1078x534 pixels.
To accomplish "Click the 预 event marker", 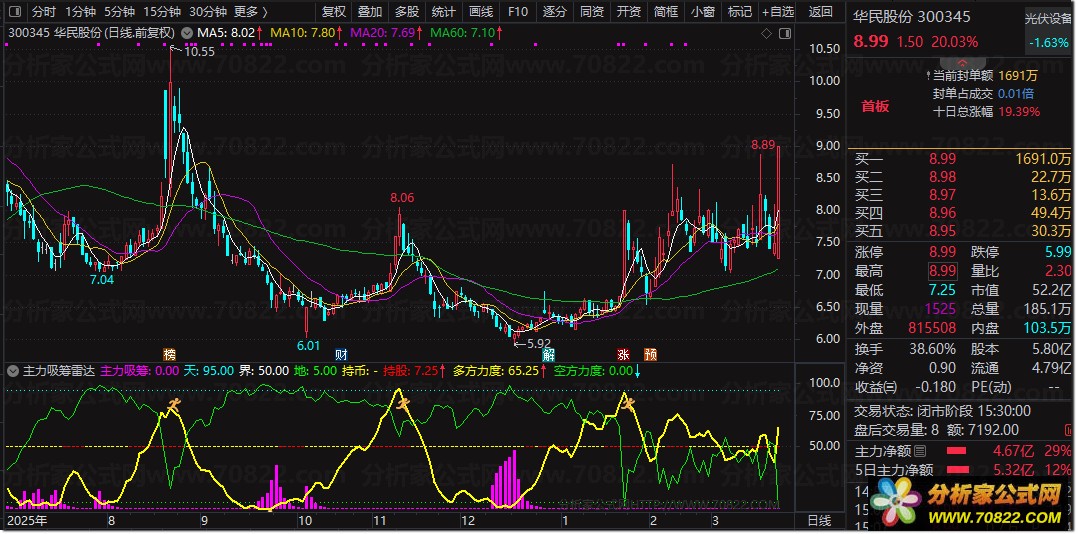I will [x=650, y=355].
